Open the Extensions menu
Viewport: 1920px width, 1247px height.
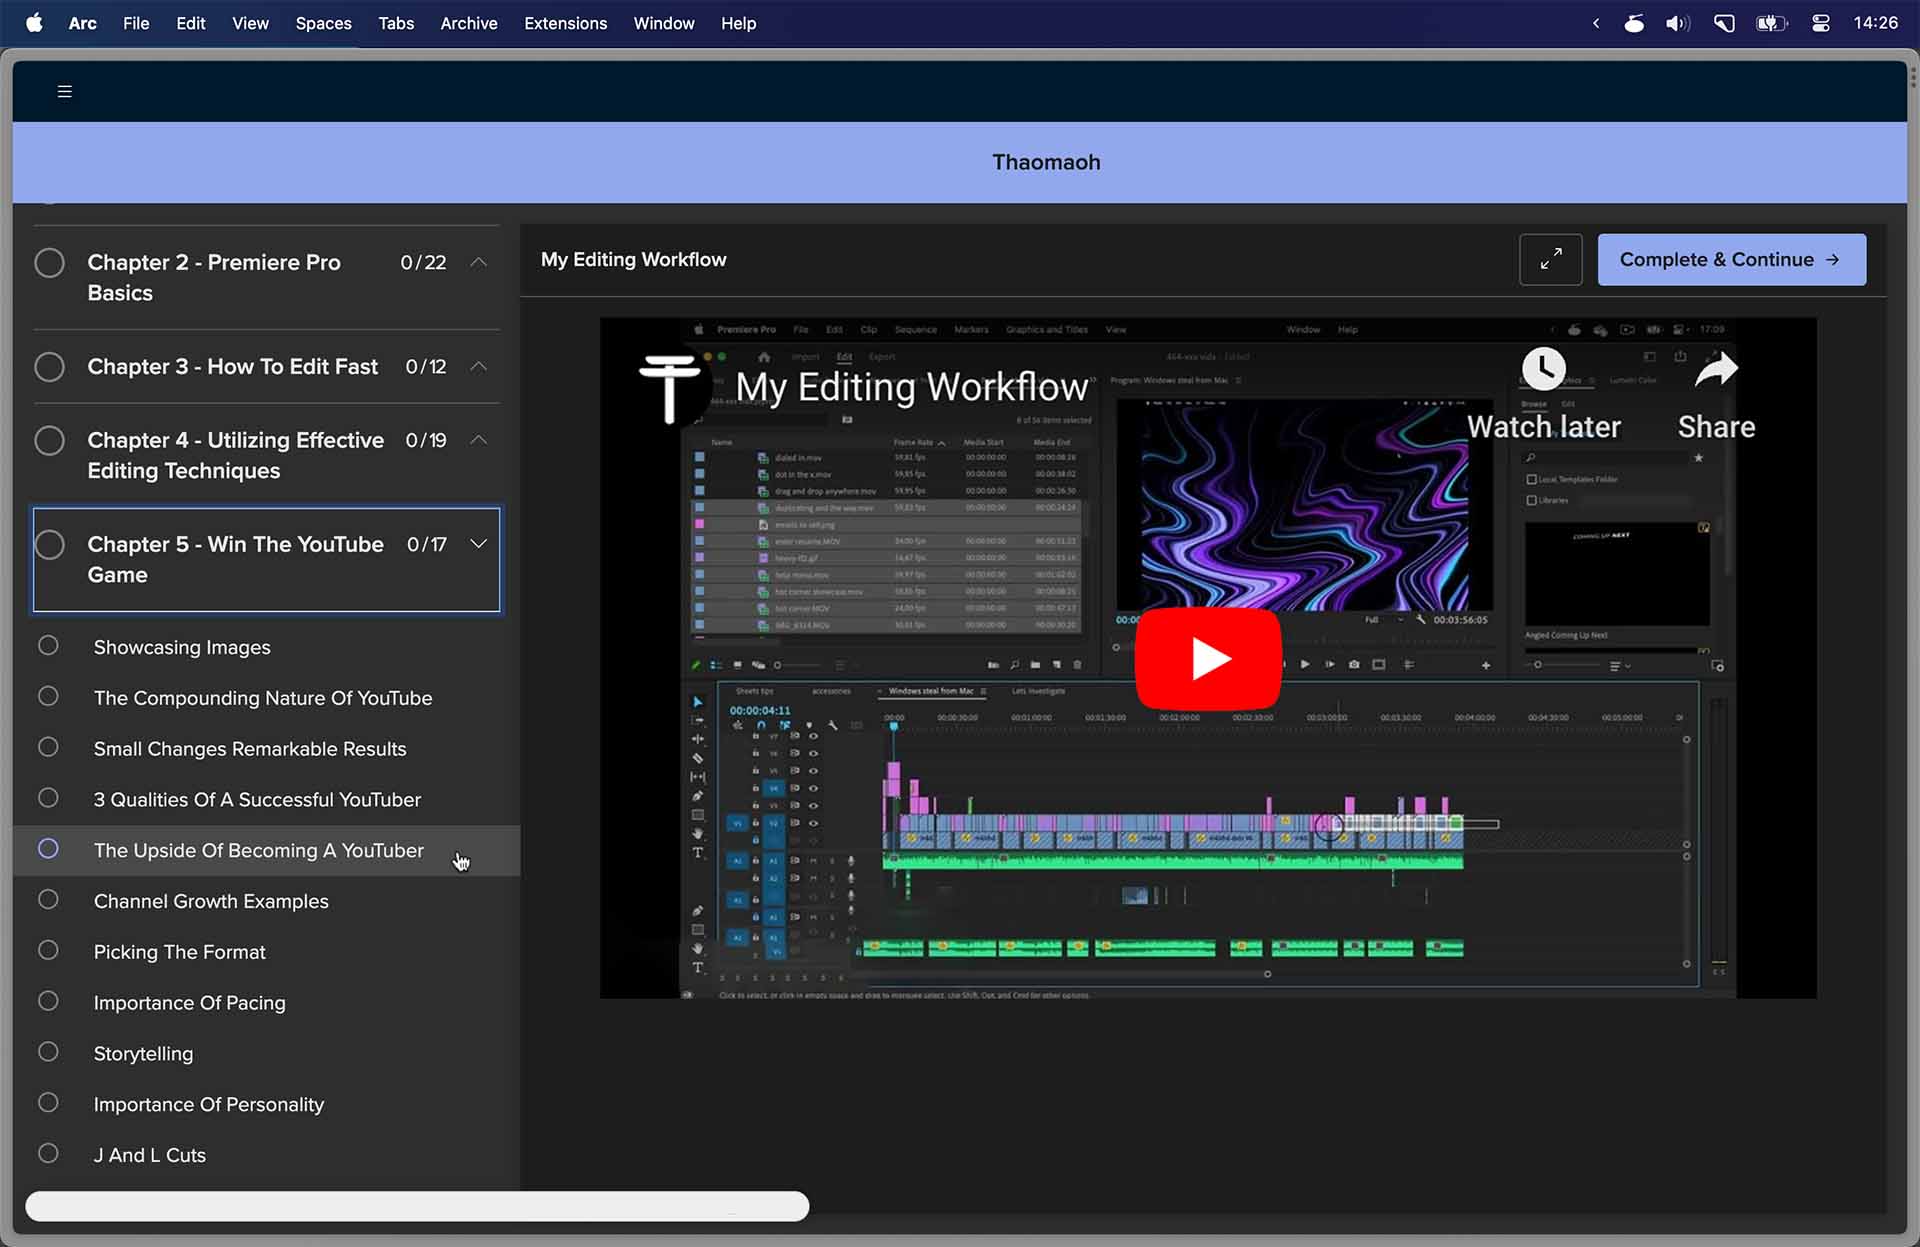565,22
